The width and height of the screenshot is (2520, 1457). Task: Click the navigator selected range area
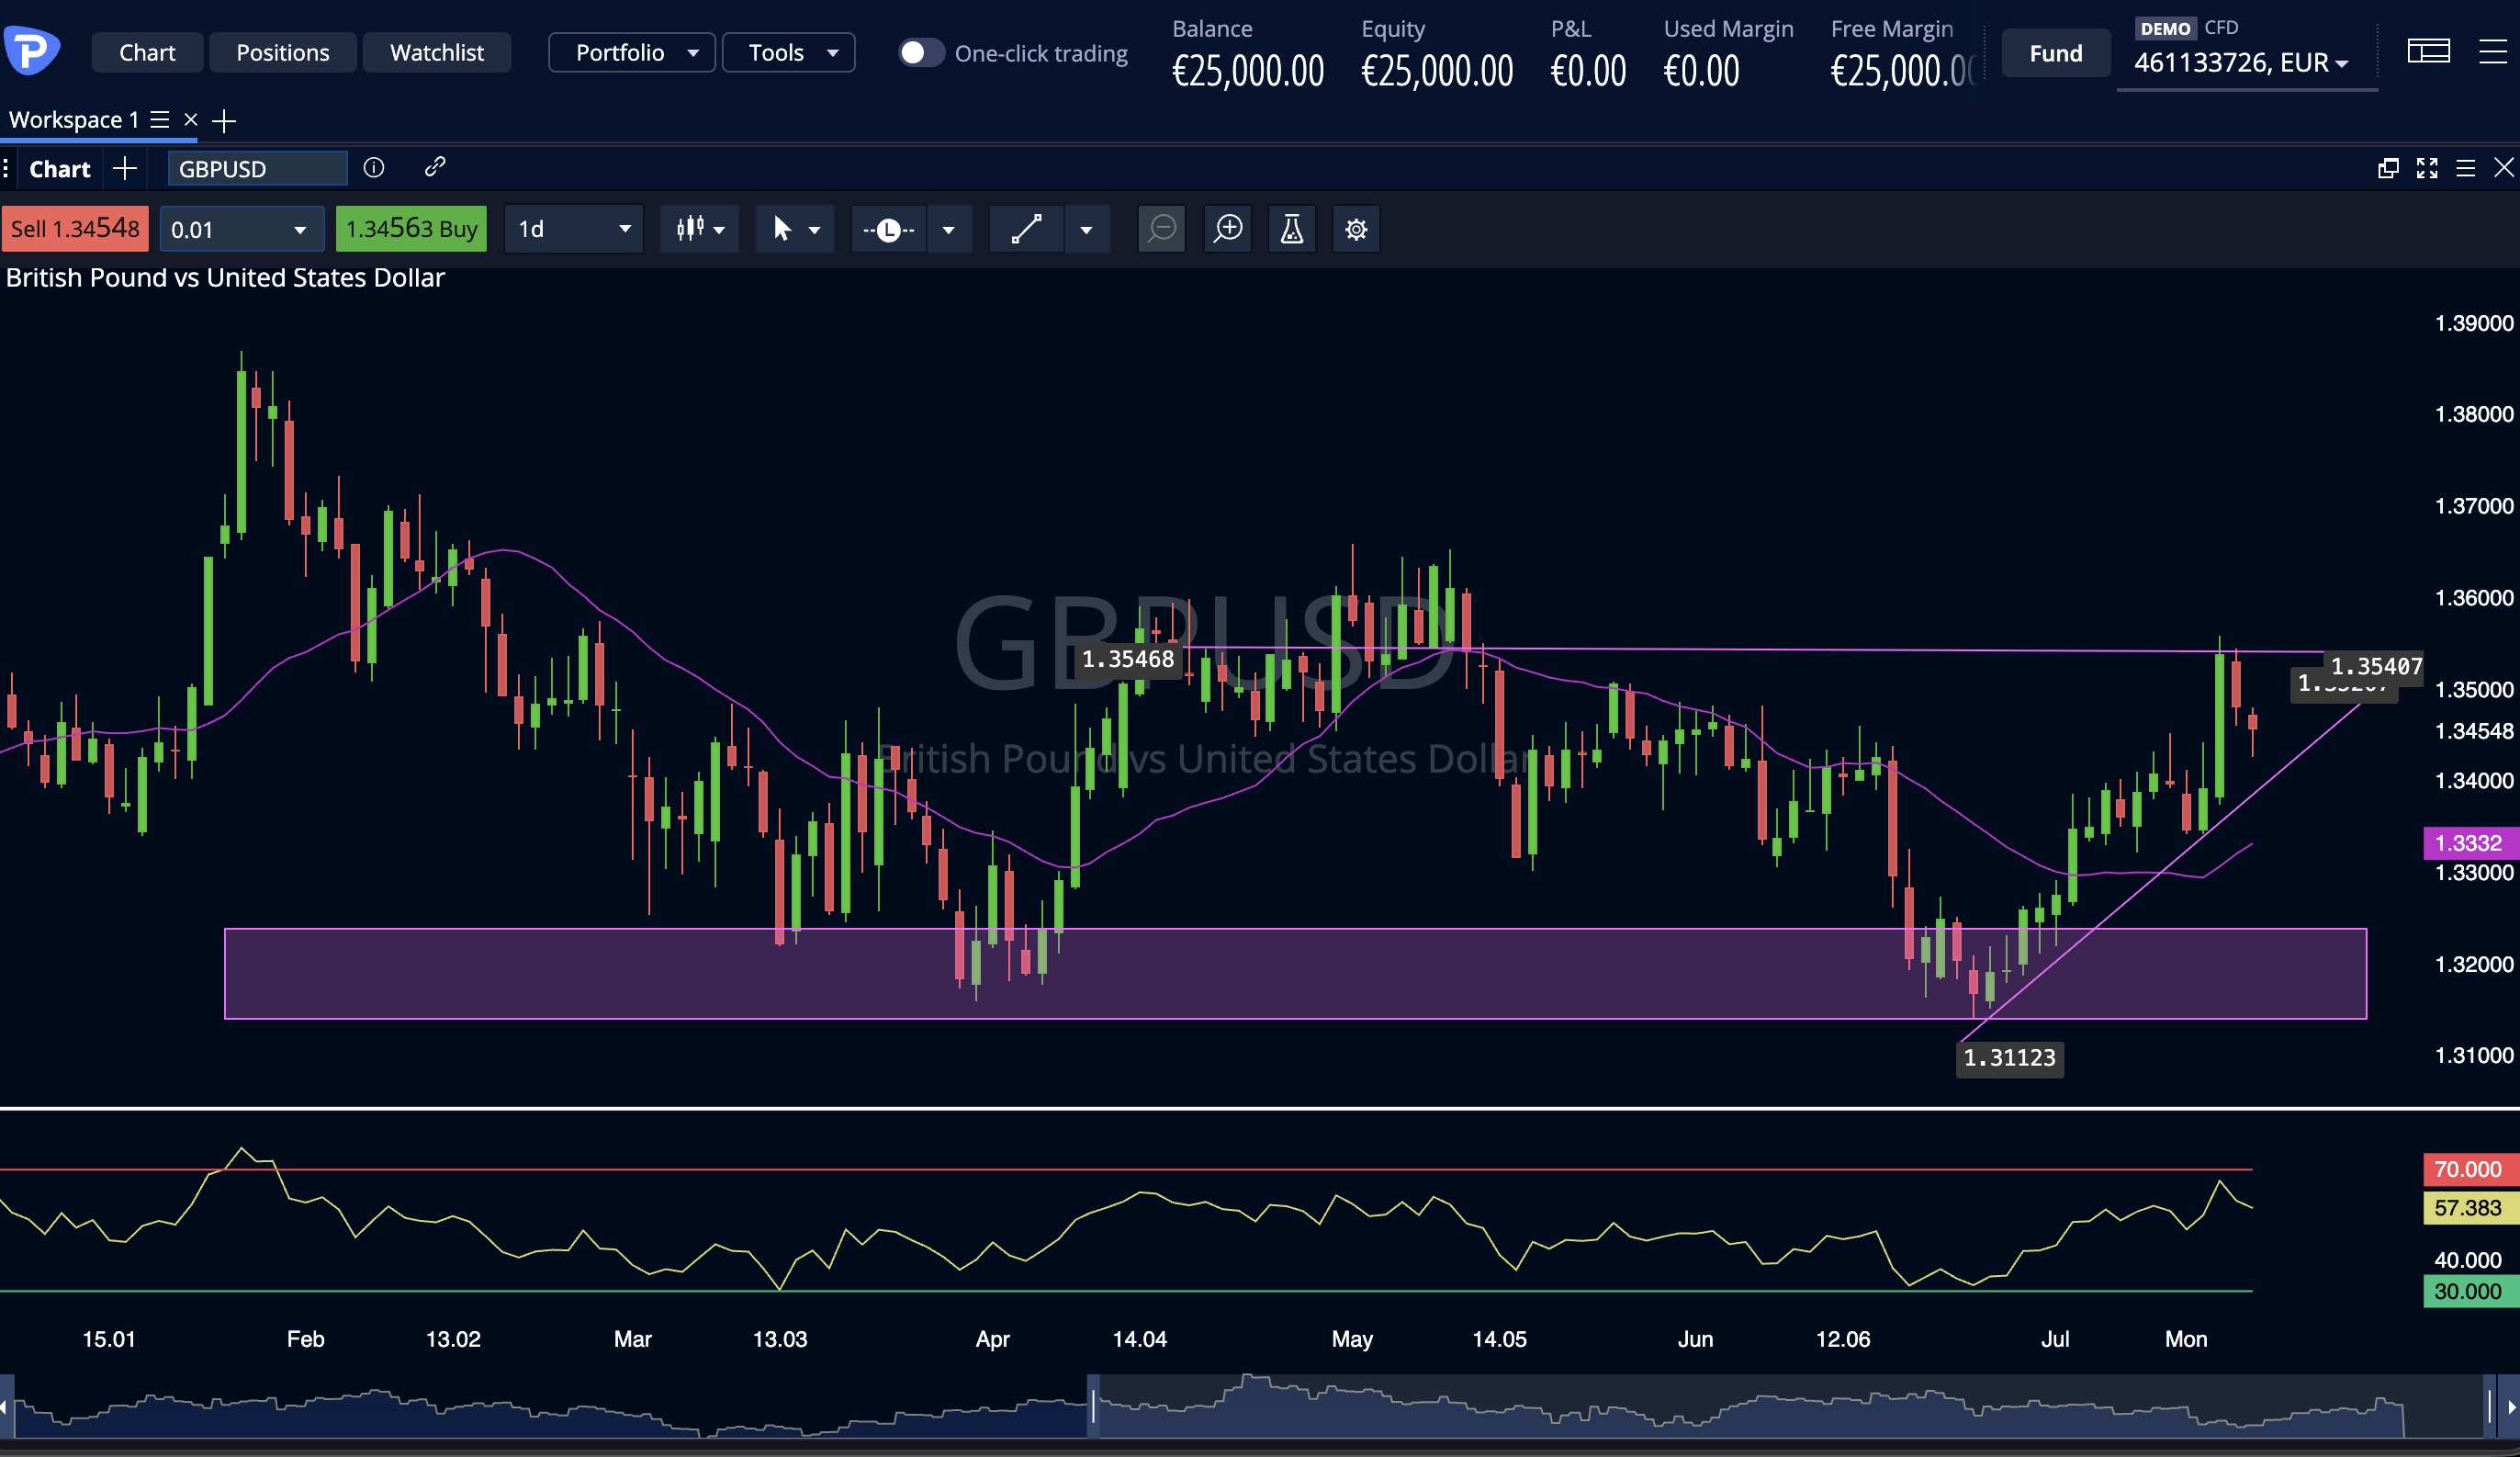[1791, 1406]
